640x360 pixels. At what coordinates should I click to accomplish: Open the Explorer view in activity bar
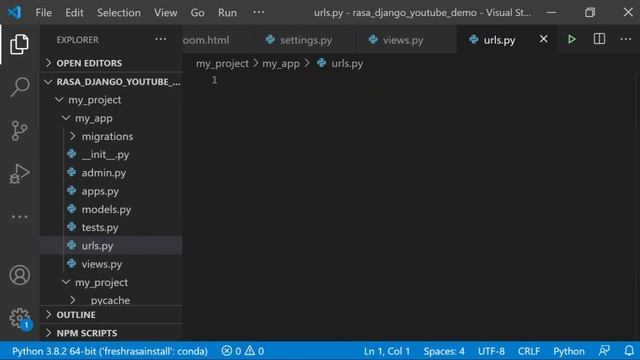(19, 44)
